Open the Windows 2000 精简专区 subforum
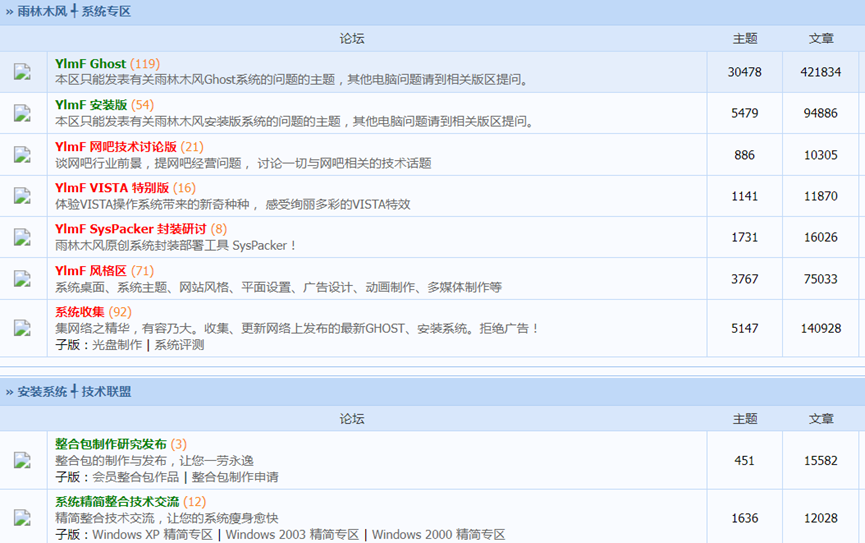The width and height of the screenshot is (865, 543). pyautogui.click(x=439, y=535)
